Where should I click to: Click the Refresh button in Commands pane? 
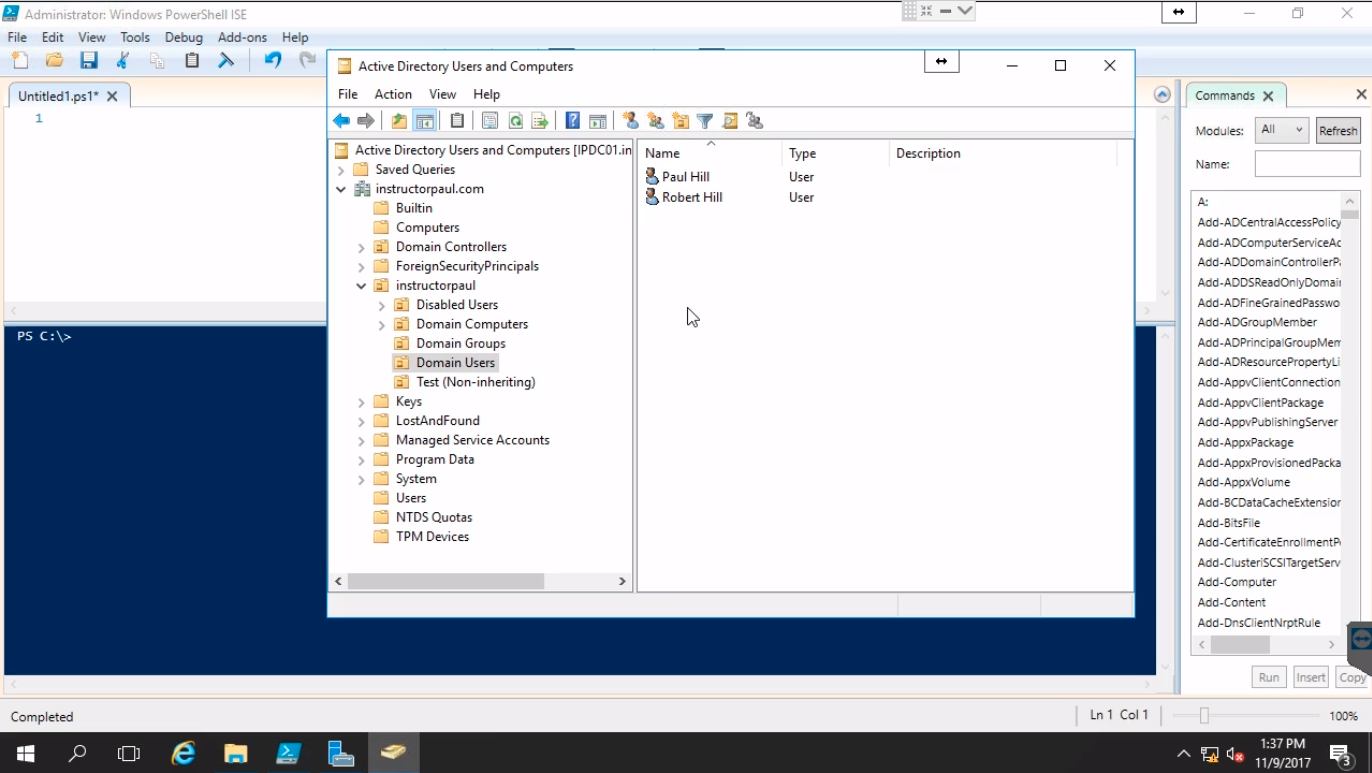[1337, 130]
